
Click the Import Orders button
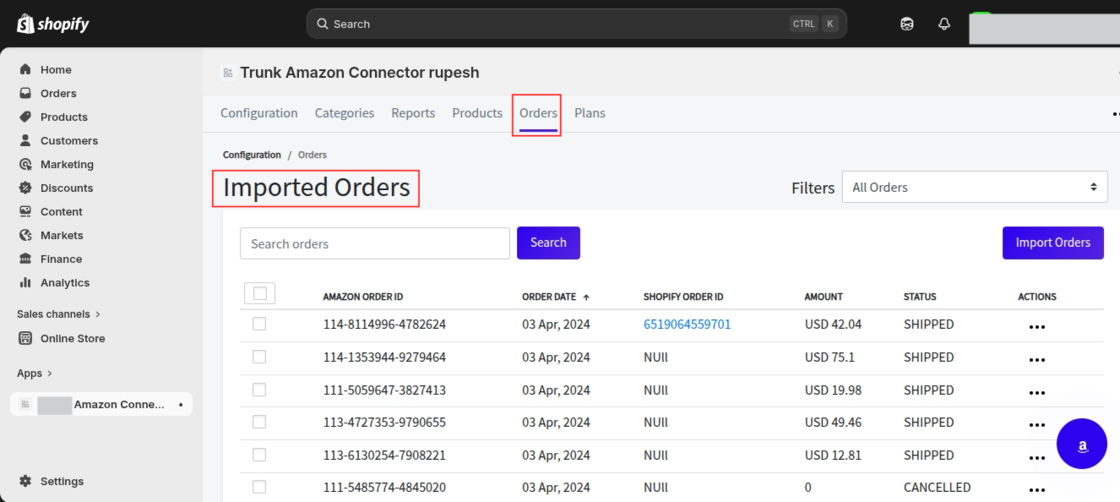pyautogui.click(x=1052, y=243)
